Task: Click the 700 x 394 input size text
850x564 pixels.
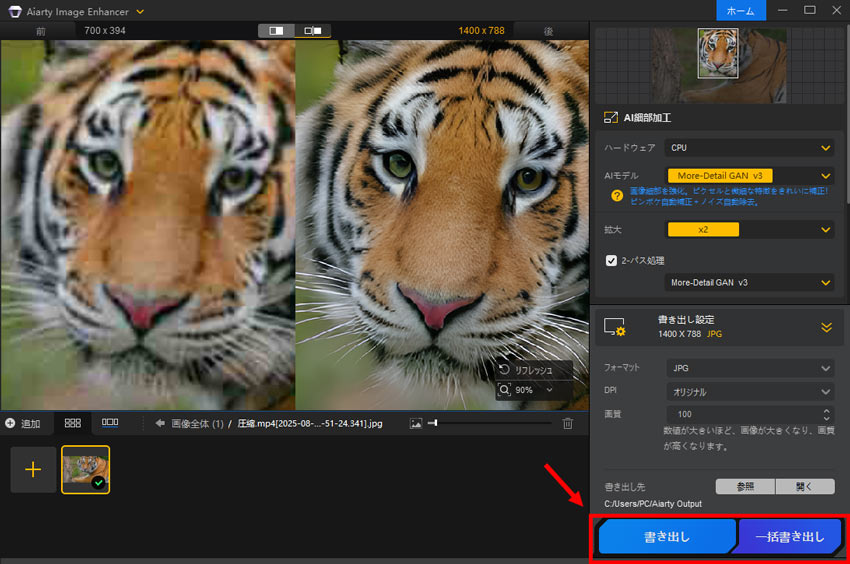Action: click(x=105, y=30)
